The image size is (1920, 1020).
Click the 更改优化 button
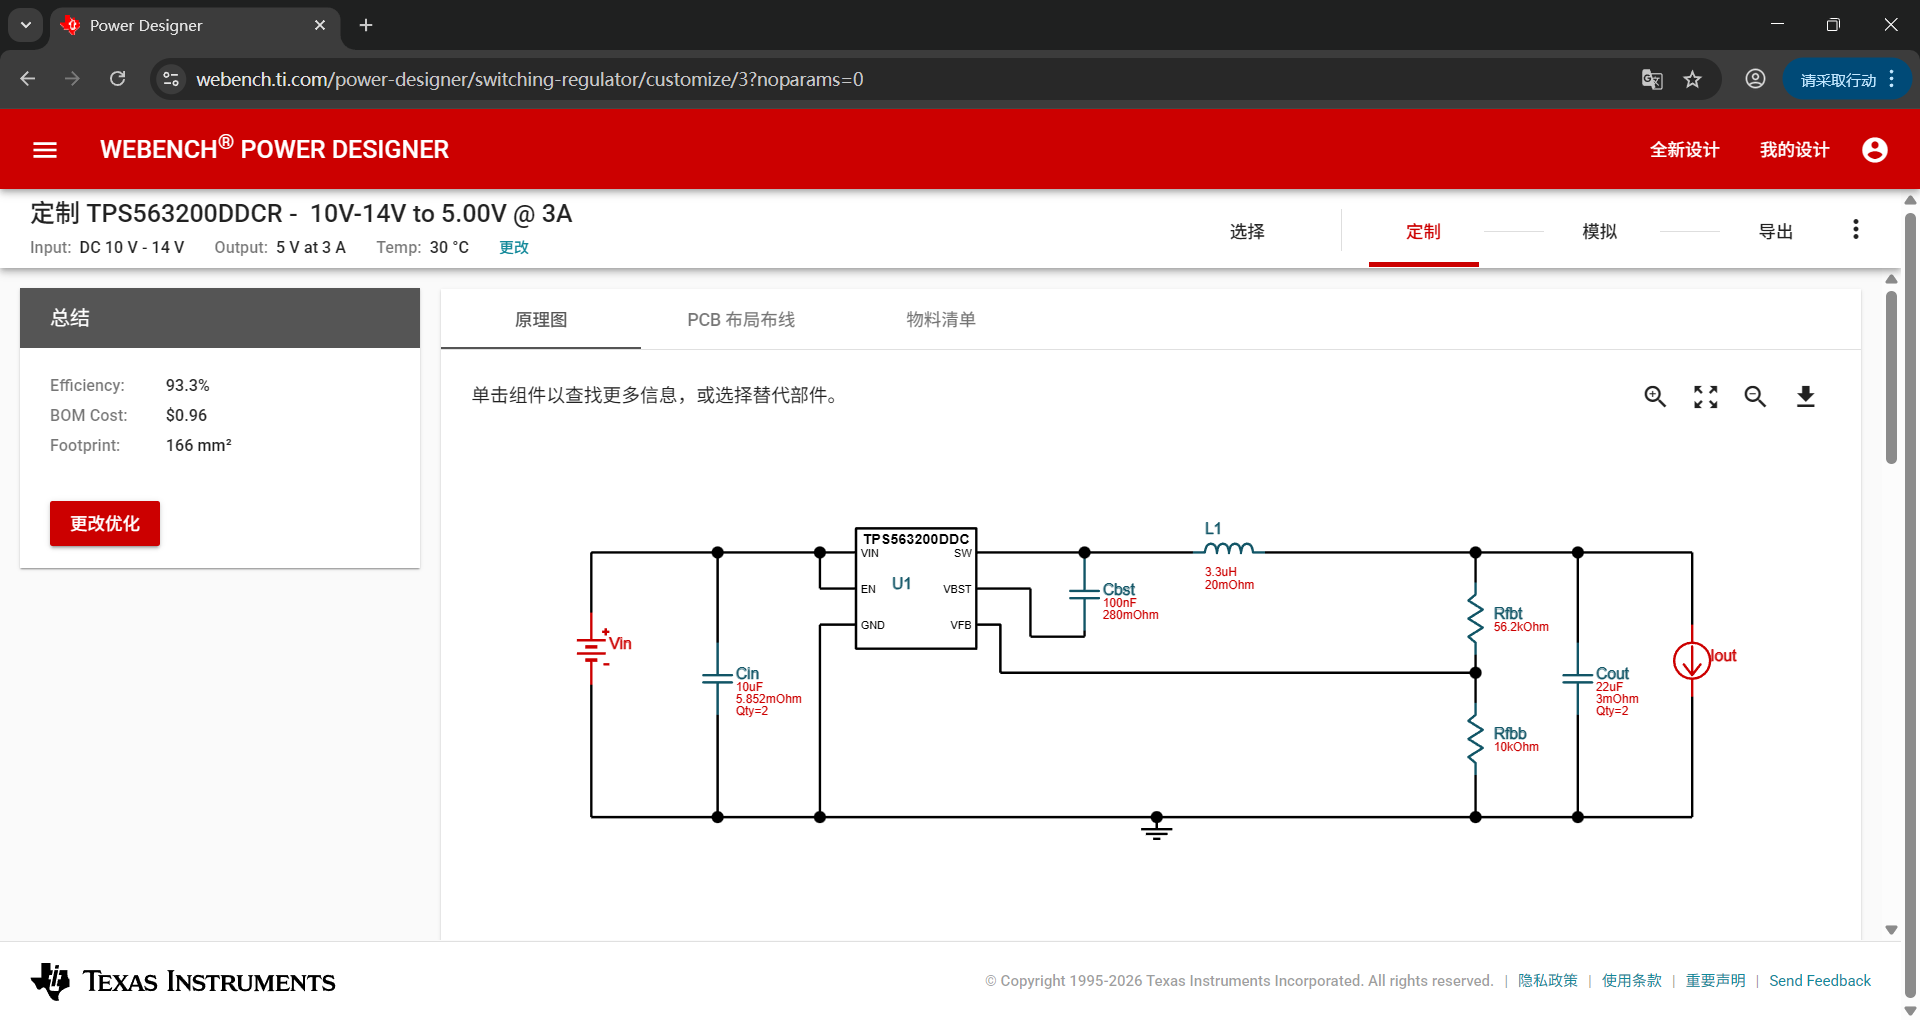click(x=105, y=523)
